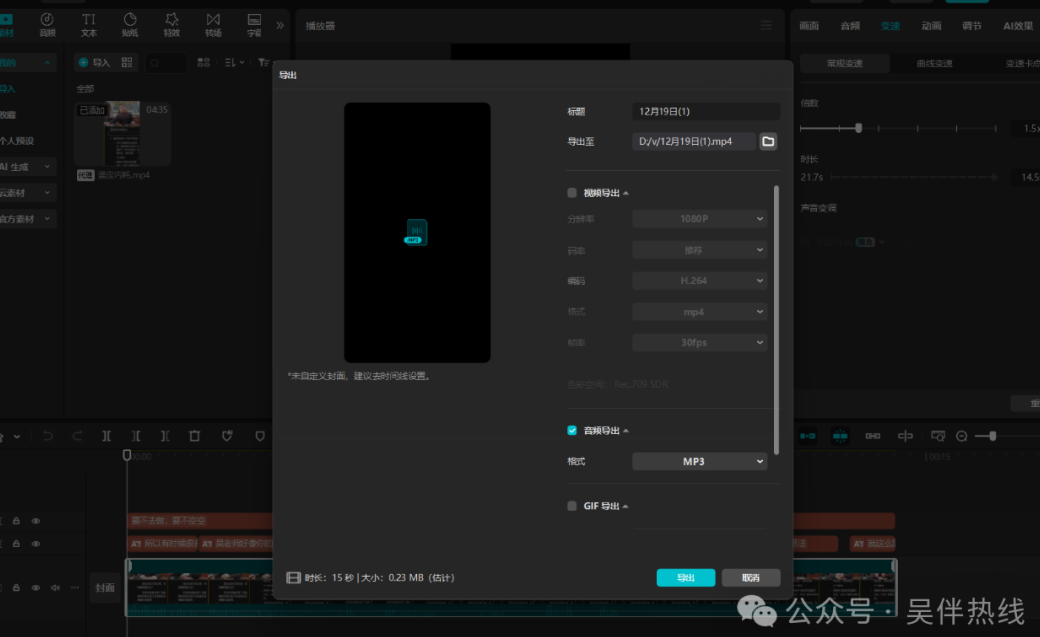Switch to the 动画 animation tab
Viewport: 1040px width, 637px height.
point(931,26)
